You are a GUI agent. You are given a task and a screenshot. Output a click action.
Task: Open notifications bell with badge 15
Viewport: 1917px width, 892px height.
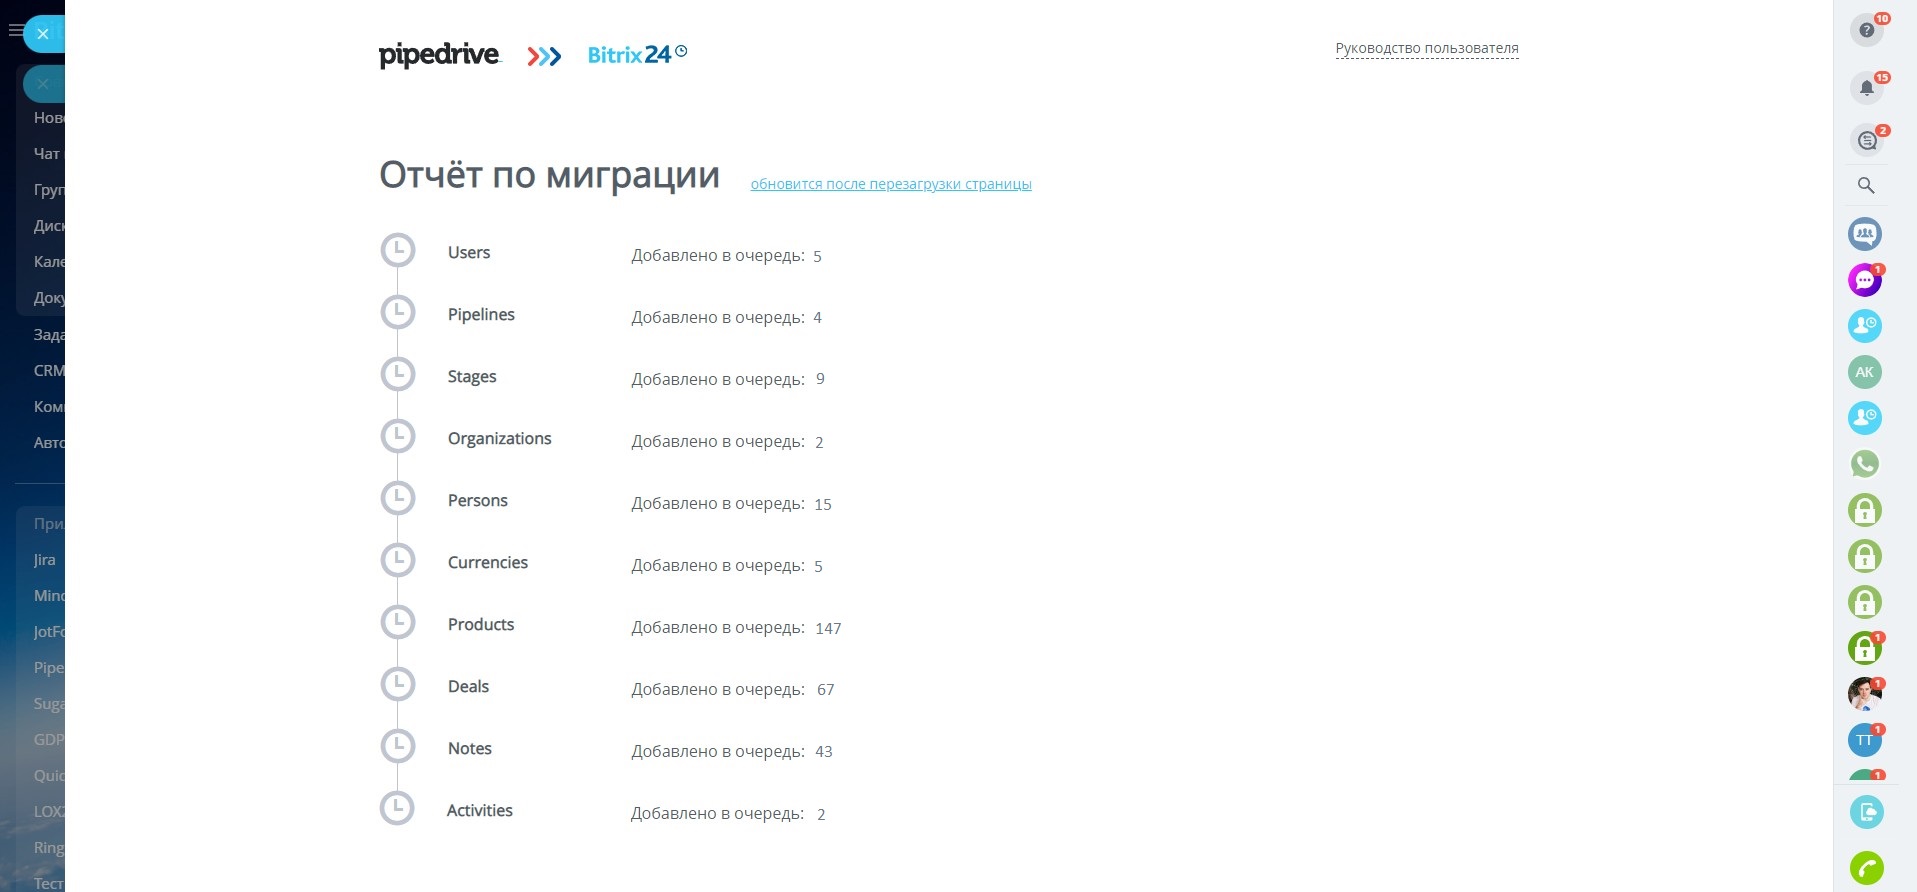[x=1866, y=88]
